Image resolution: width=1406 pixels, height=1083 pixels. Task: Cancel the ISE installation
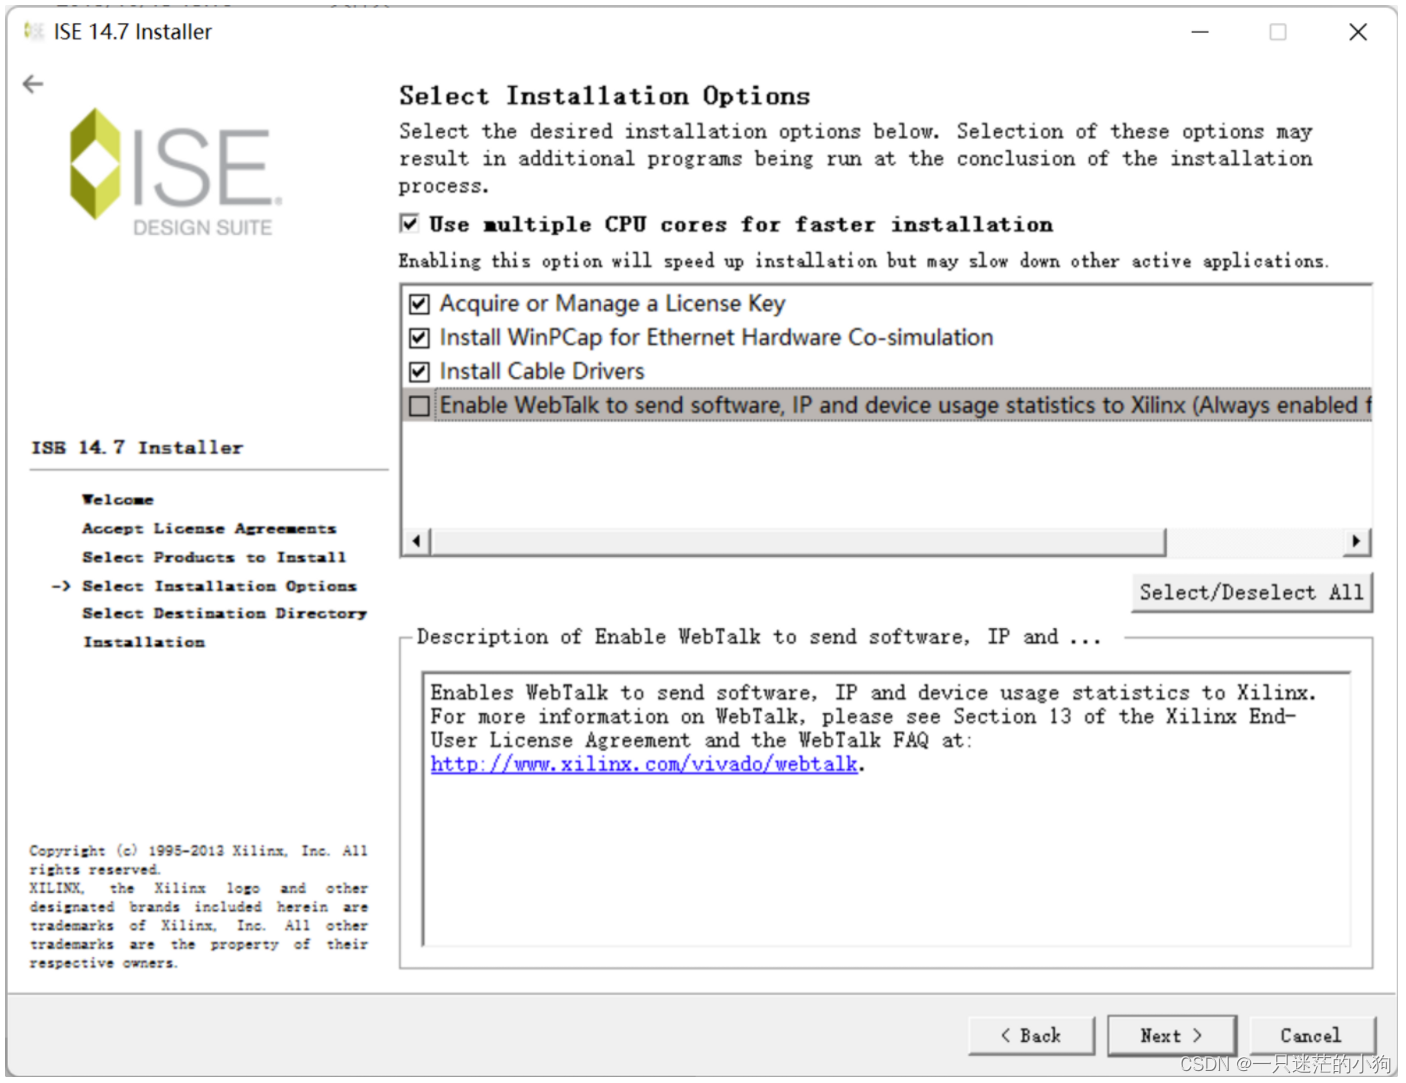click(x=1313, y=1035)
